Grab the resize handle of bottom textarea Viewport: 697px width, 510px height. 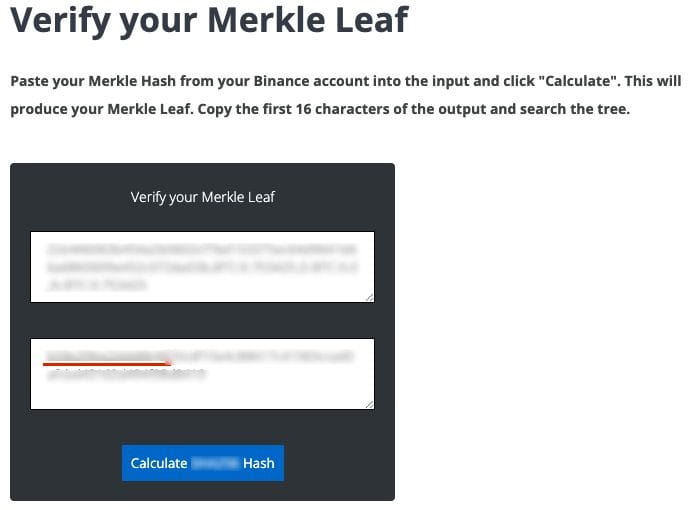tap(370, 404)
